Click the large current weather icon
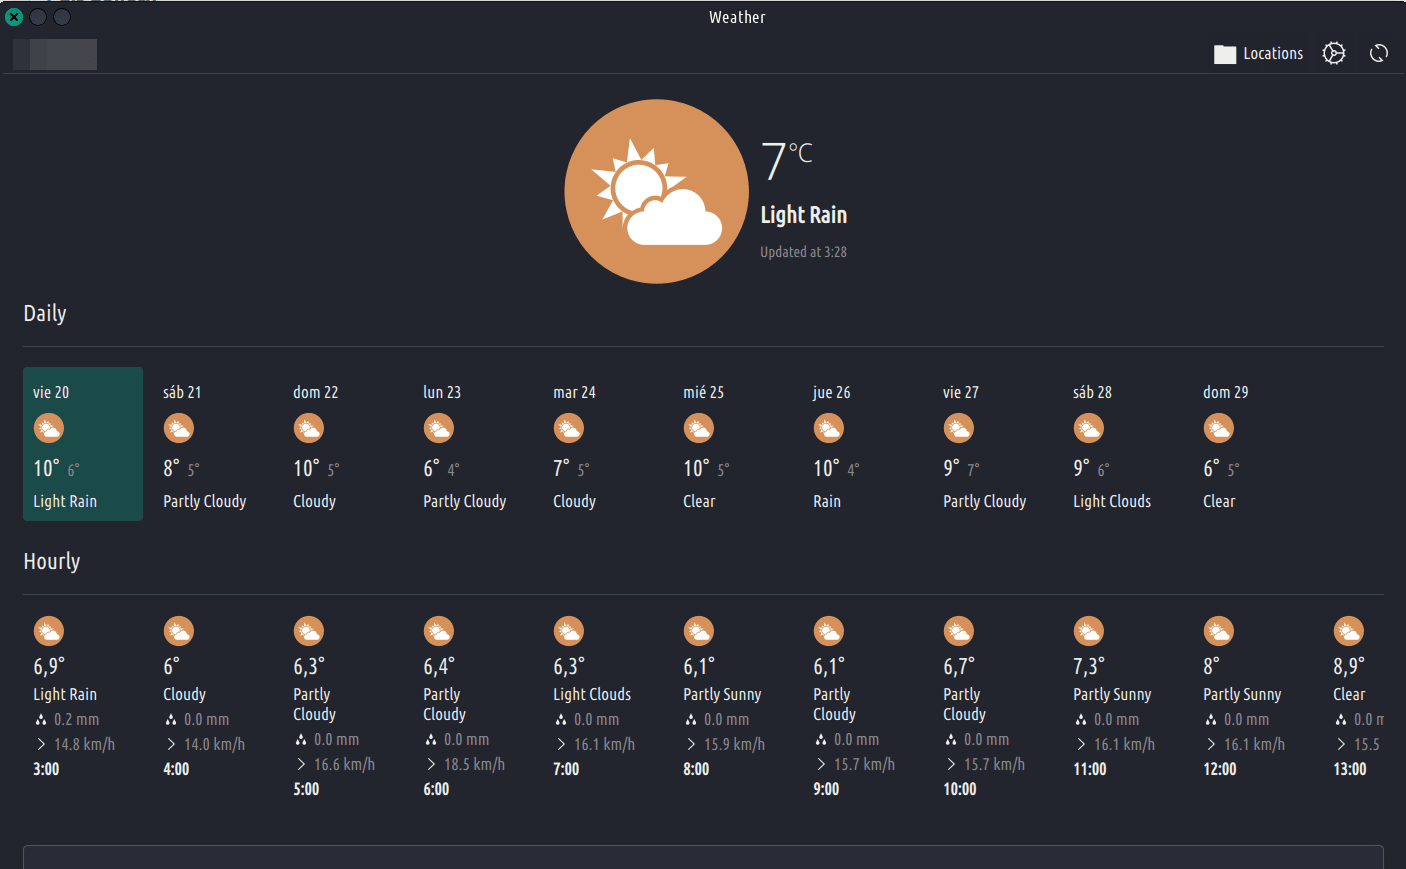 (x=656, y=191)
